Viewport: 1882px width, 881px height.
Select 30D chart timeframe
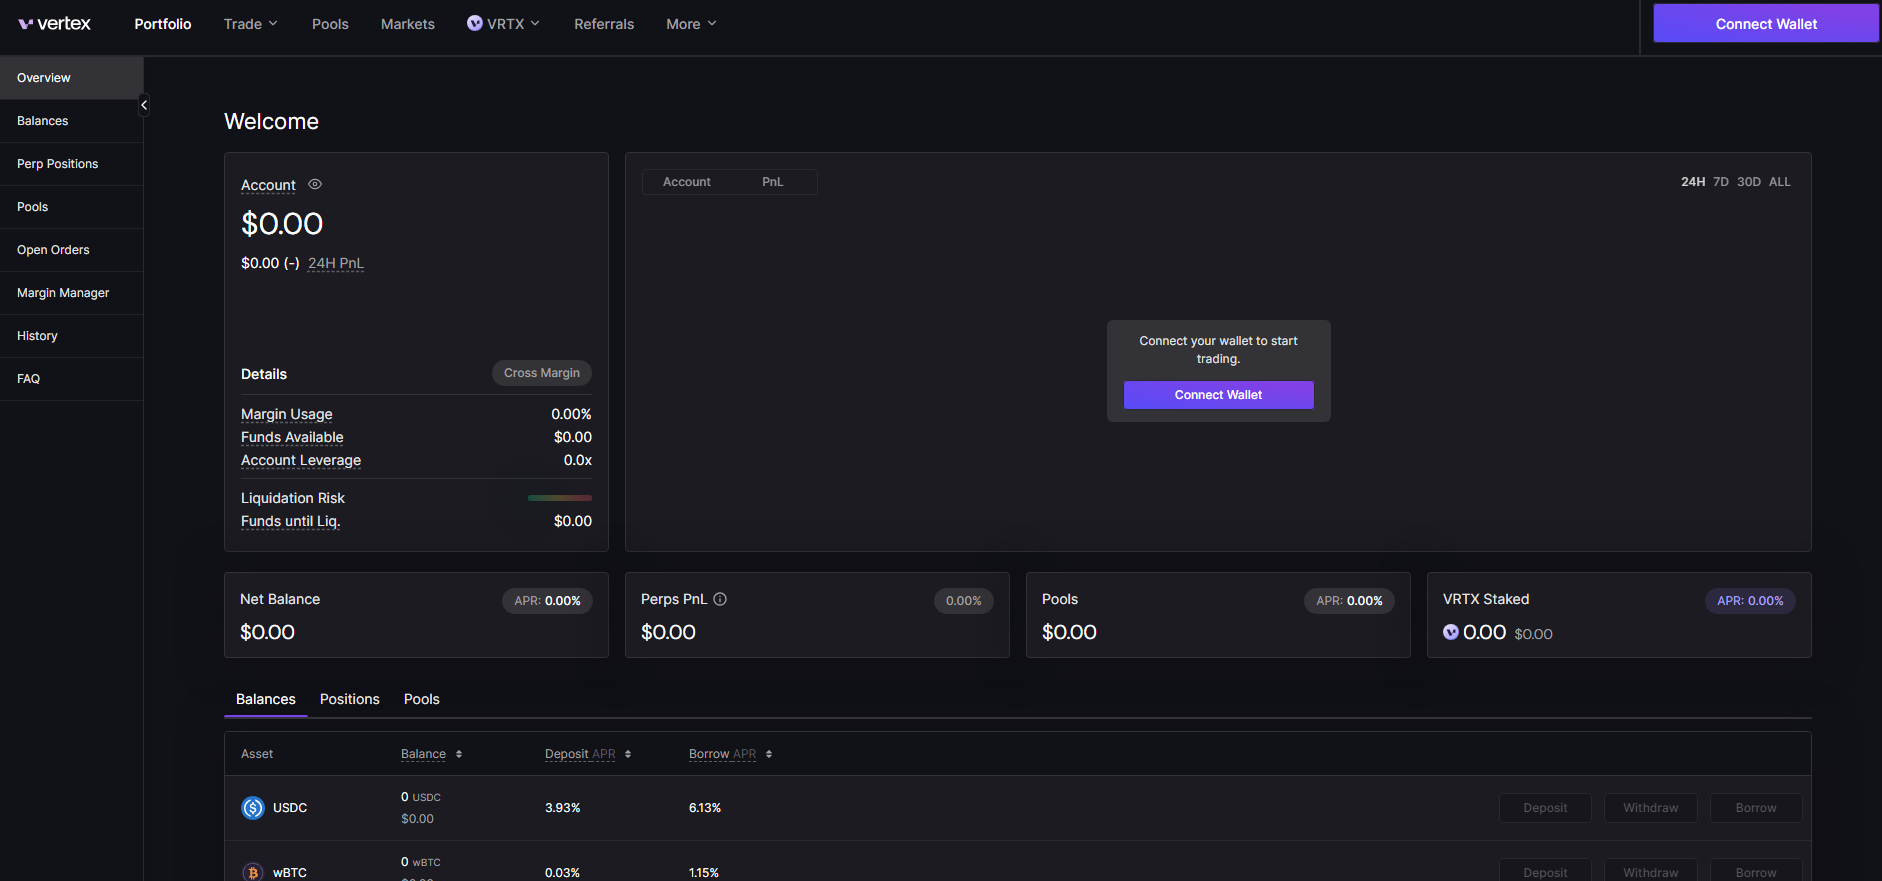point(1749,182)
